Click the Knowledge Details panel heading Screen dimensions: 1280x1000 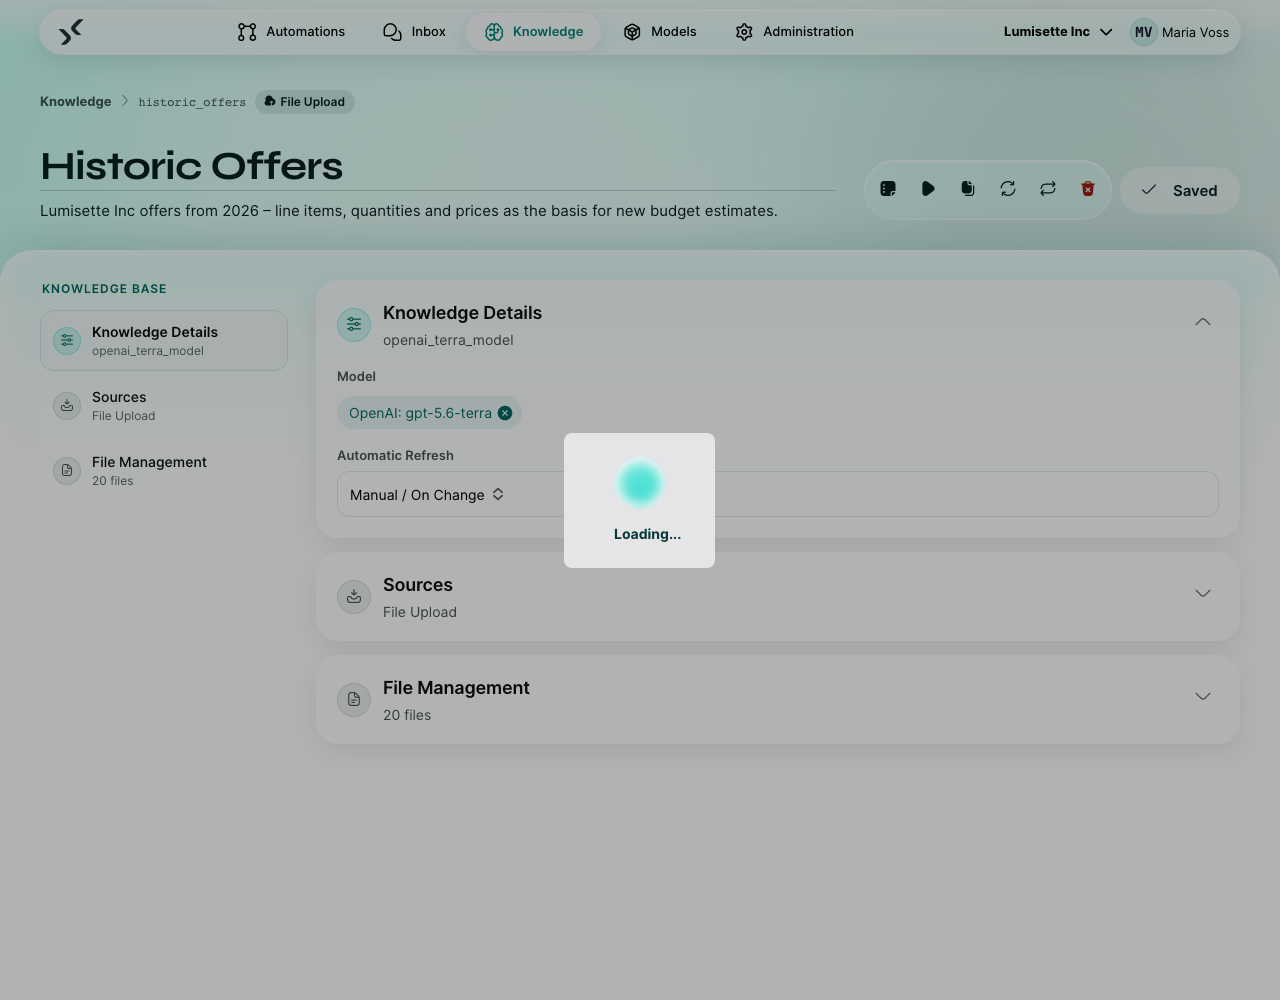click(462, 313)
